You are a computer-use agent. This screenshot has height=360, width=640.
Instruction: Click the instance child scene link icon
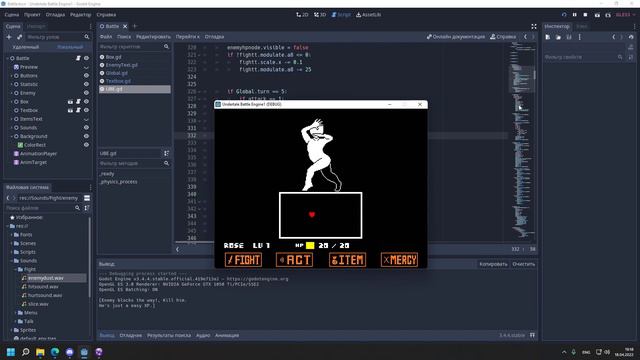click(19, 37)
